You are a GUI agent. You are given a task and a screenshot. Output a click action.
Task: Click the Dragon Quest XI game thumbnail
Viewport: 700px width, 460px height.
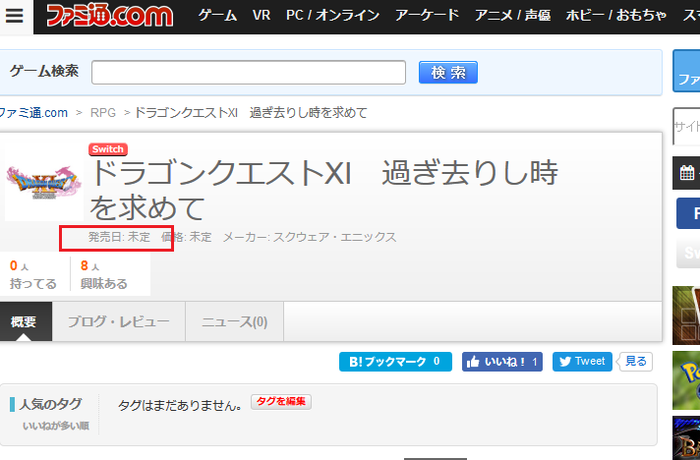[44, 183]
